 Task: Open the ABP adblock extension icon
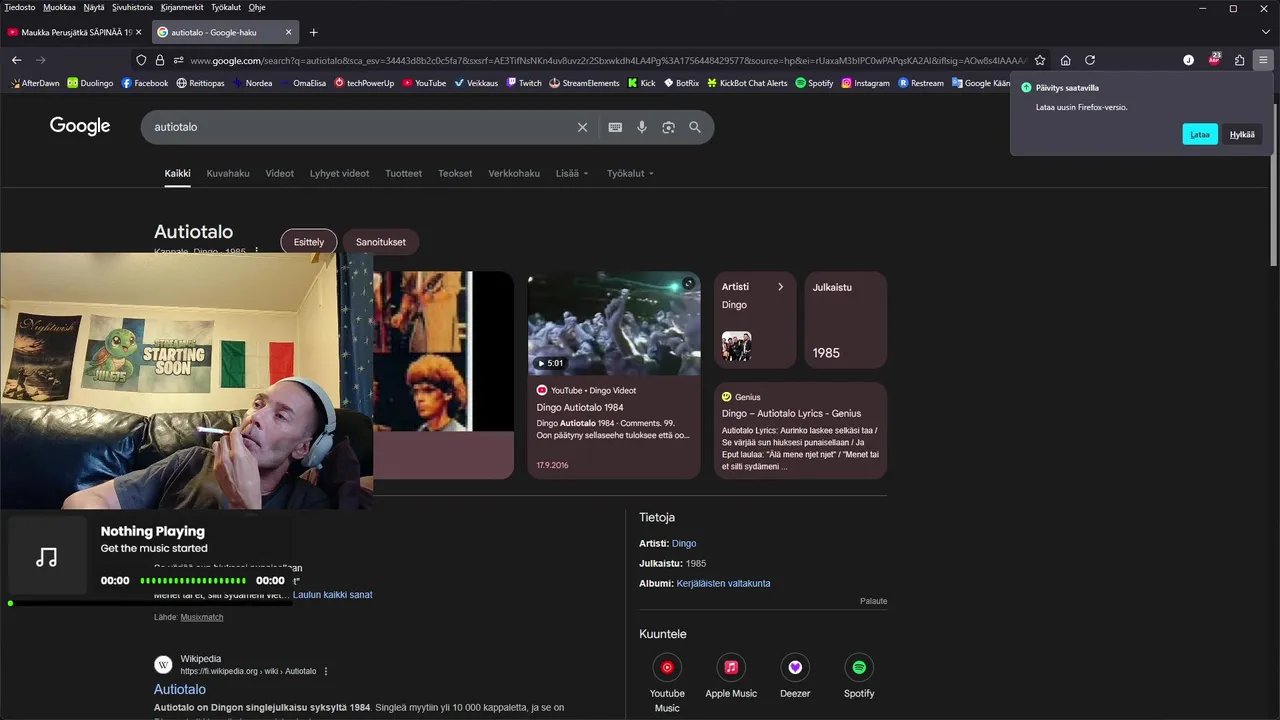tap(1214, 59)
